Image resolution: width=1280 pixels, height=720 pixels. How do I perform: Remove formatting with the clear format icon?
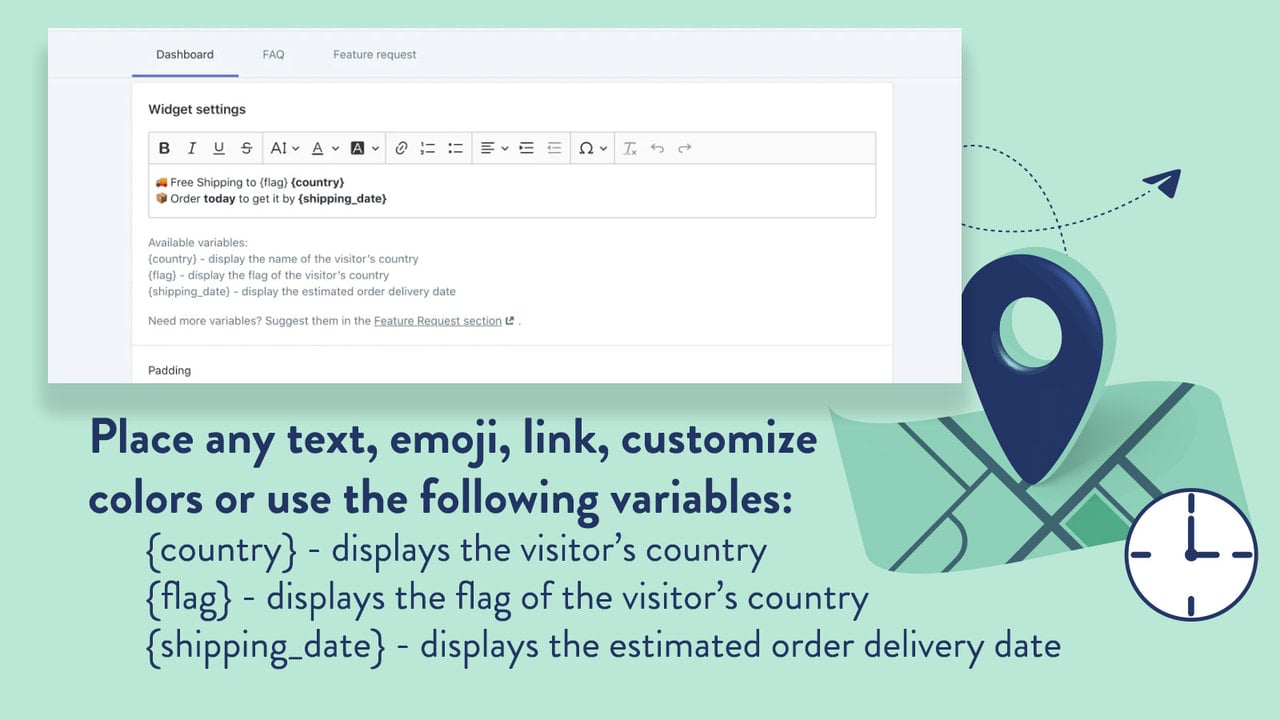pos(630,148)
